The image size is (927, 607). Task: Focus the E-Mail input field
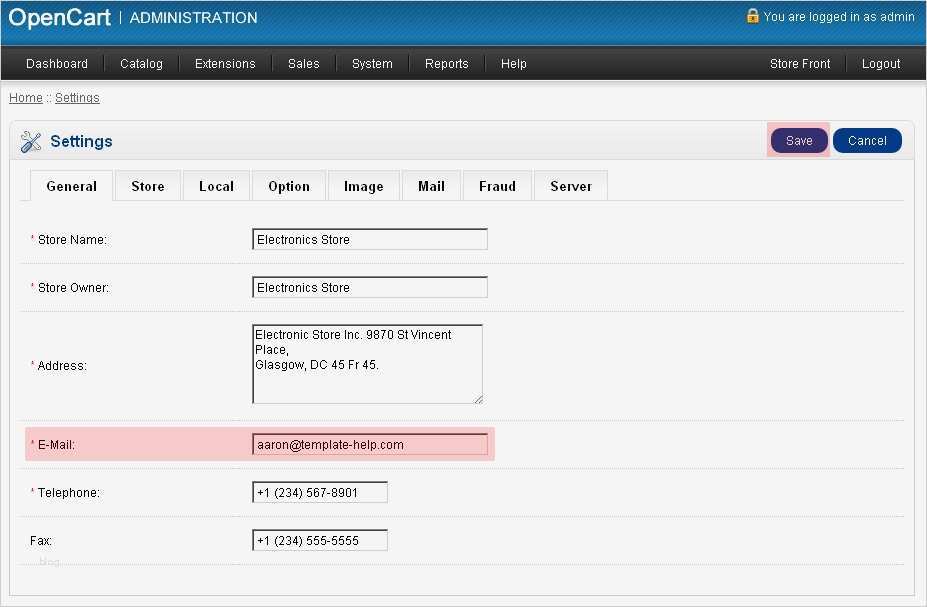coord(370,444)
